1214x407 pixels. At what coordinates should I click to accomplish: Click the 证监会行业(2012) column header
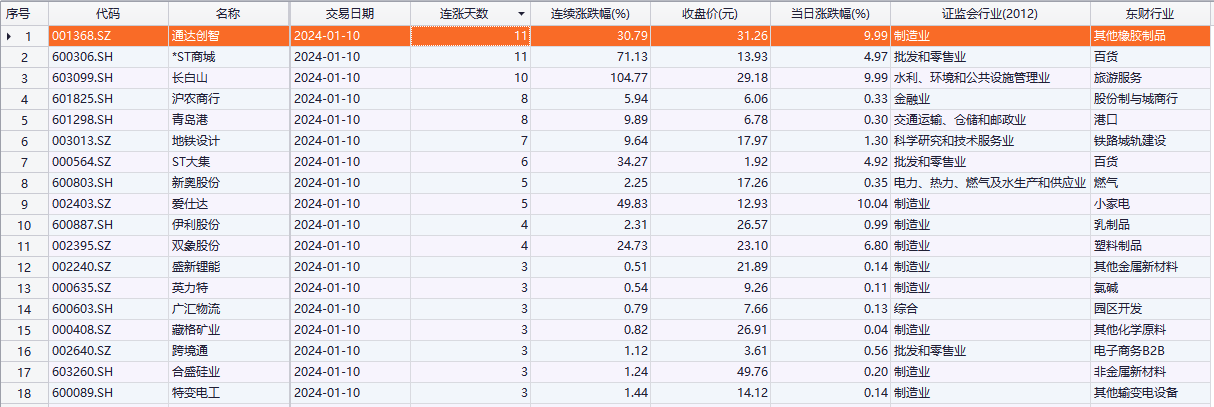coord(989,14)
